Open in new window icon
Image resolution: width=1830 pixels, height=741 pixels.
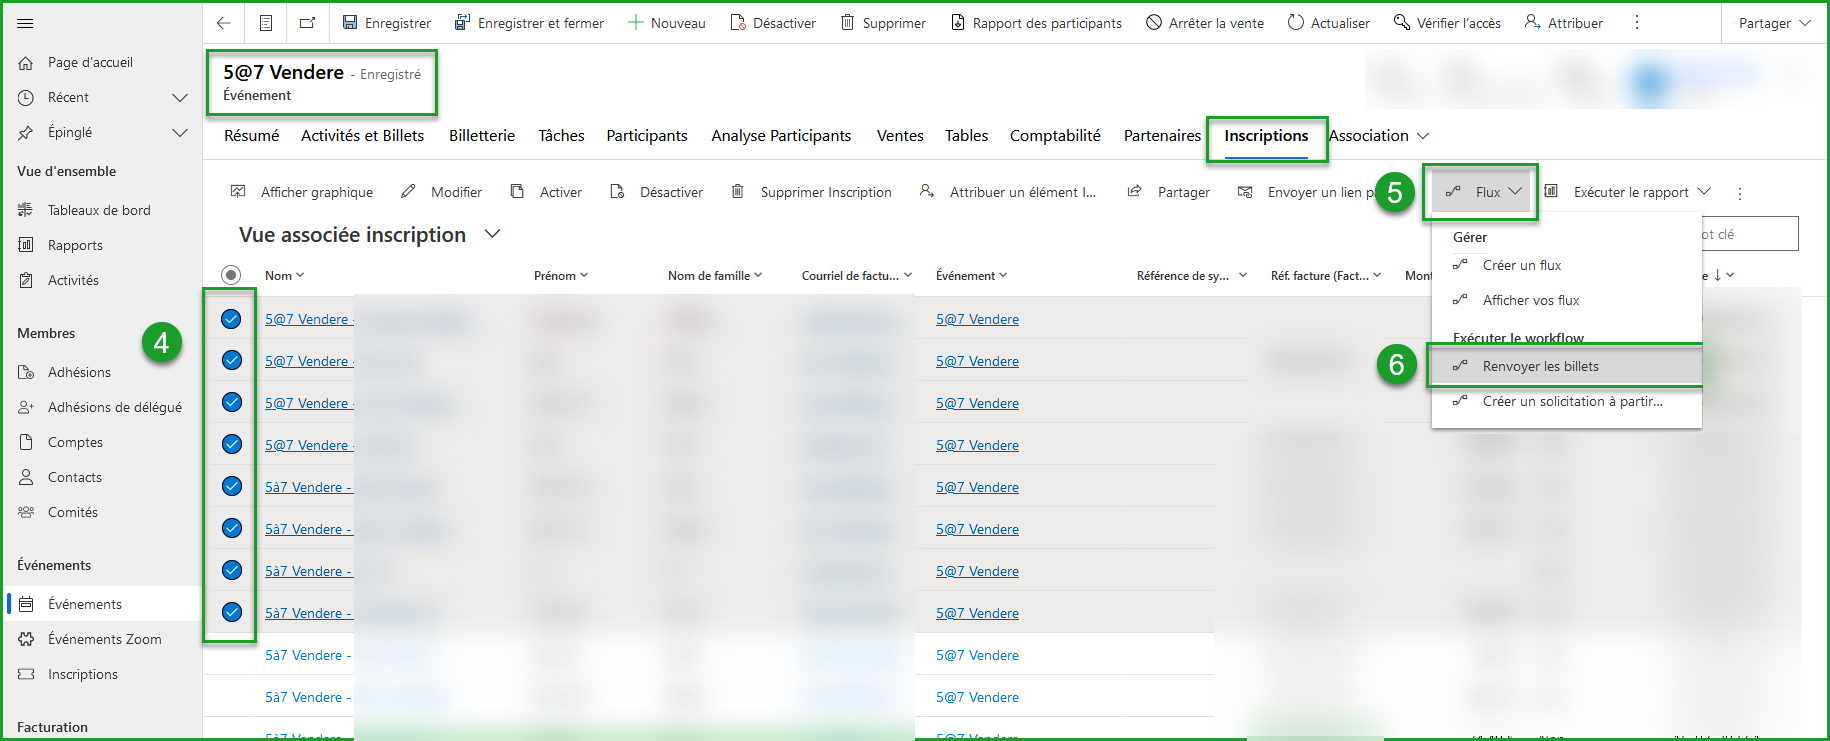point(307,23)
